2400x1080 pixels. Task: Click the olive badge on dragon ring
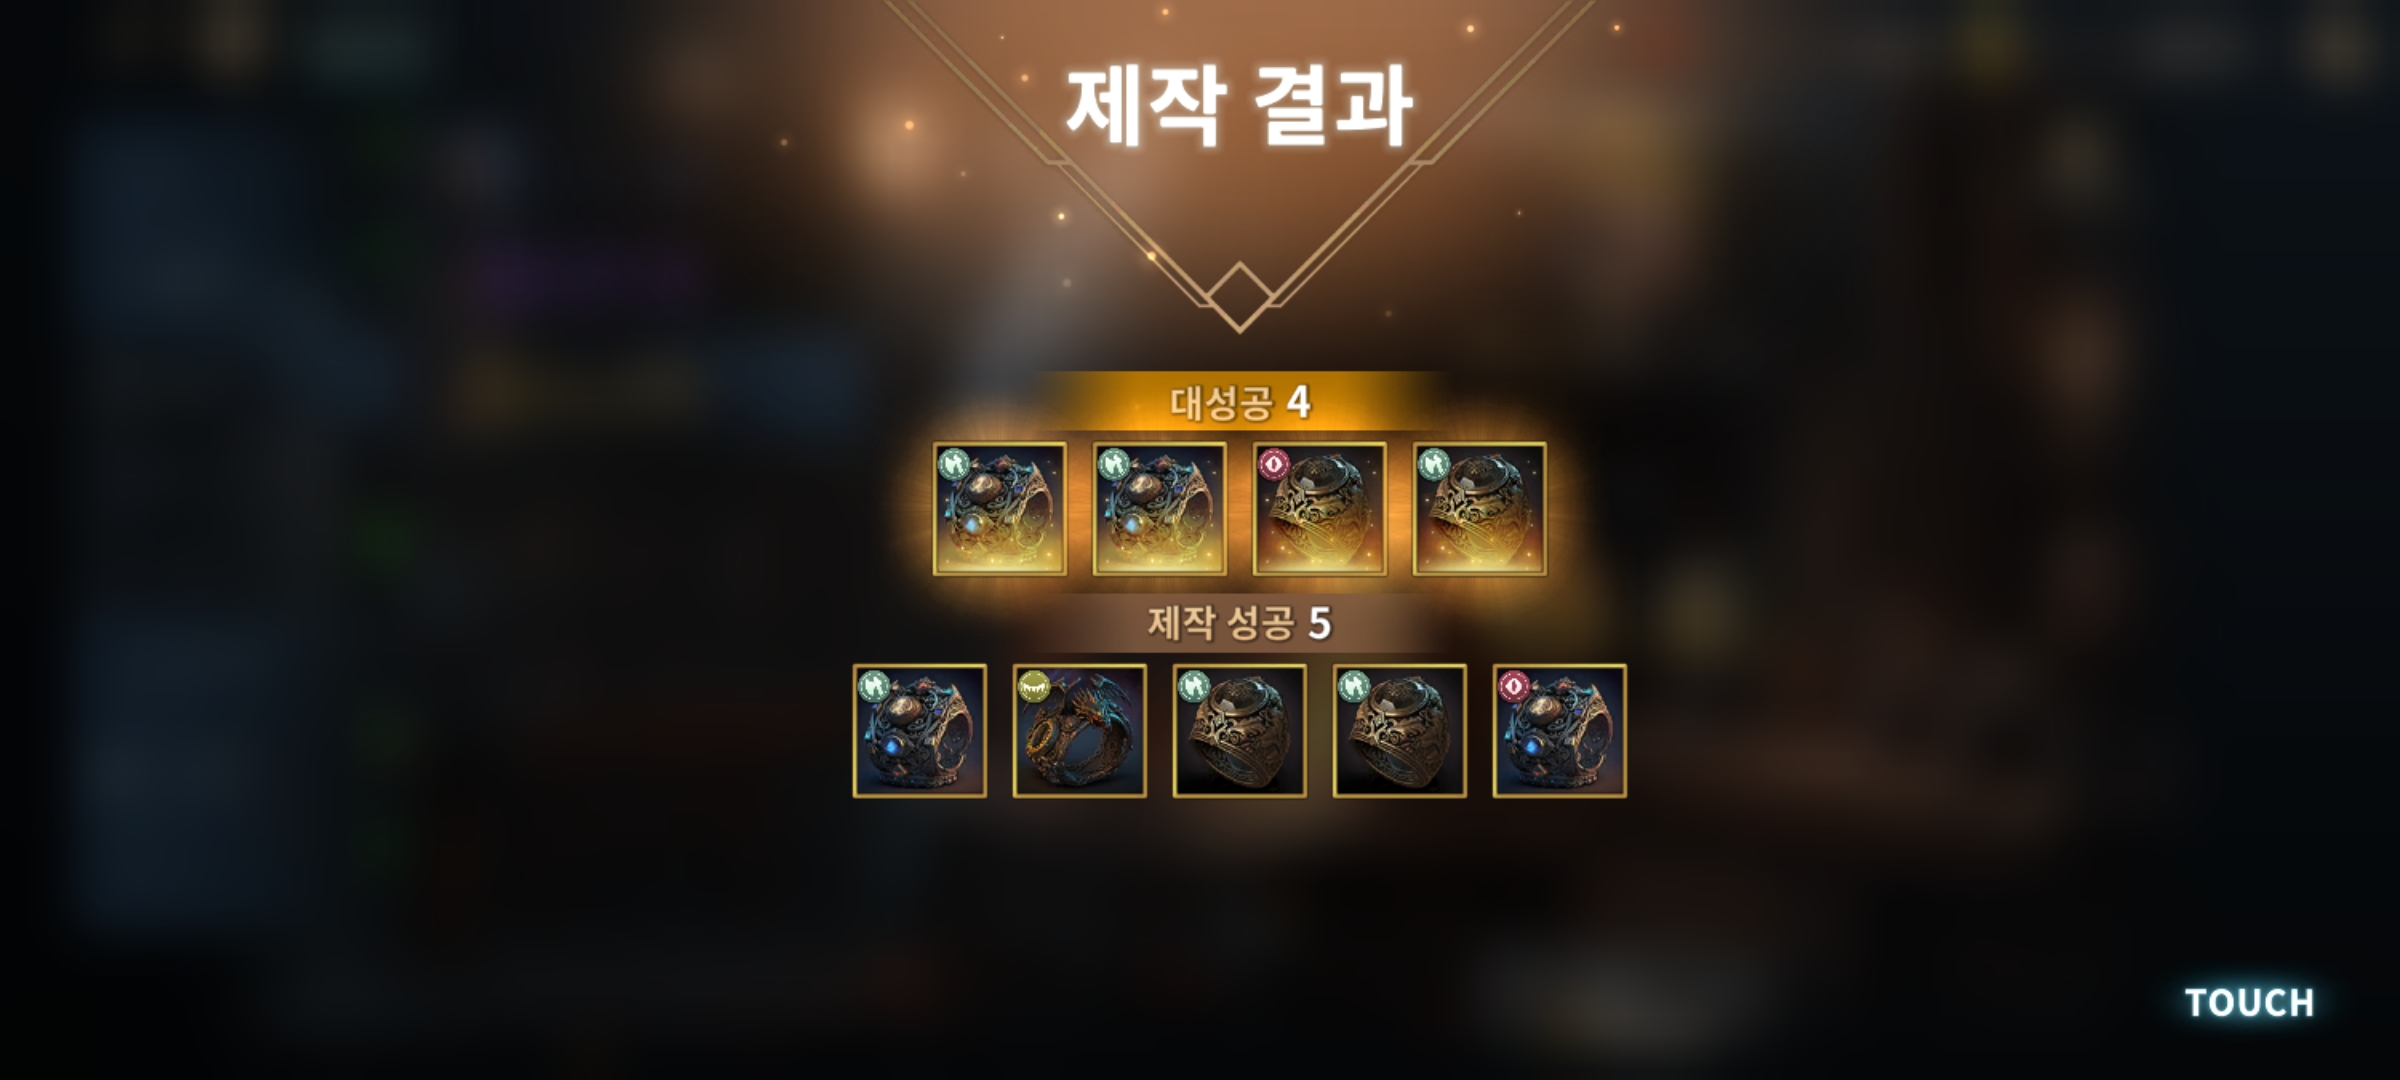[1033, 686]
